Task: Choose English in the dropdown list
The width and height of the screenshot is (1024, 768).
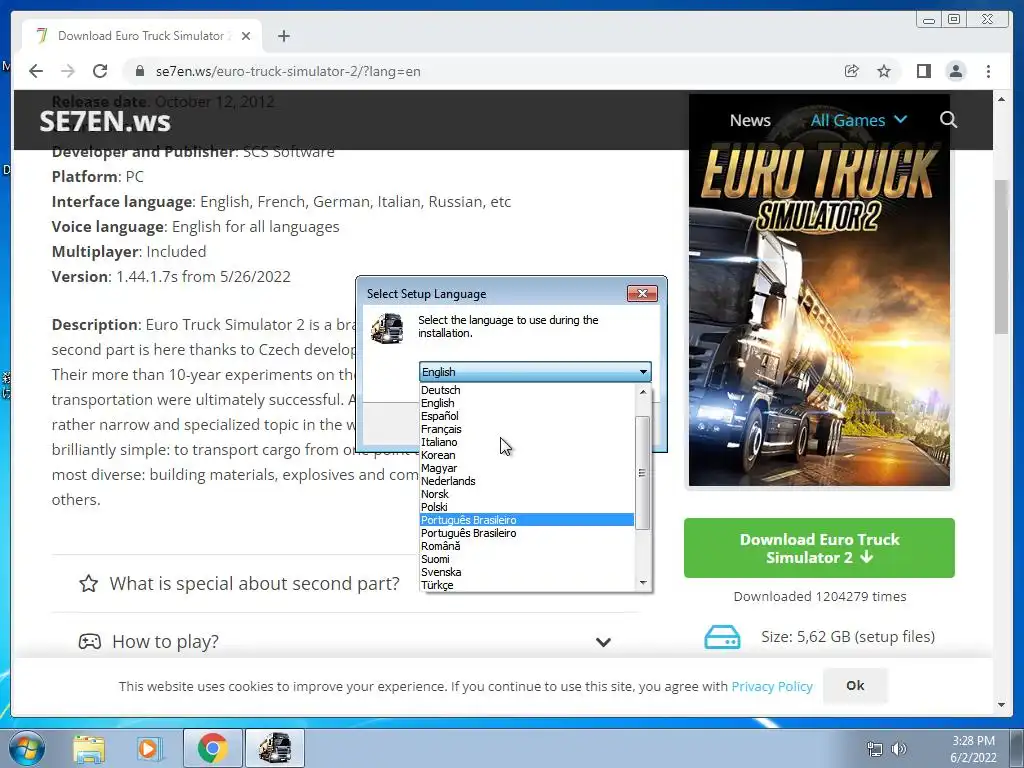Action: click(526, 403)
